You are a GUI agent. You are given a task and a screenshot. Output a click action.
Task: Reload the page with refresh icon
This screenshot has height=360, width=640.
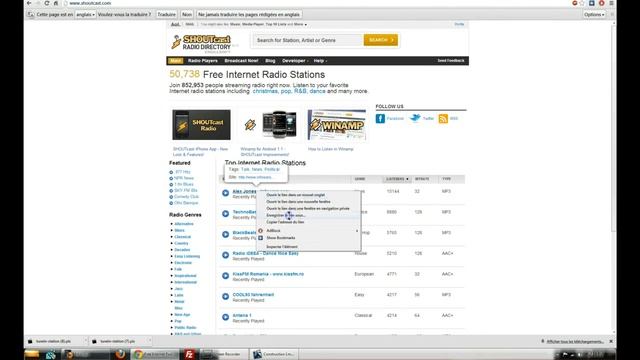coord(47,3)
